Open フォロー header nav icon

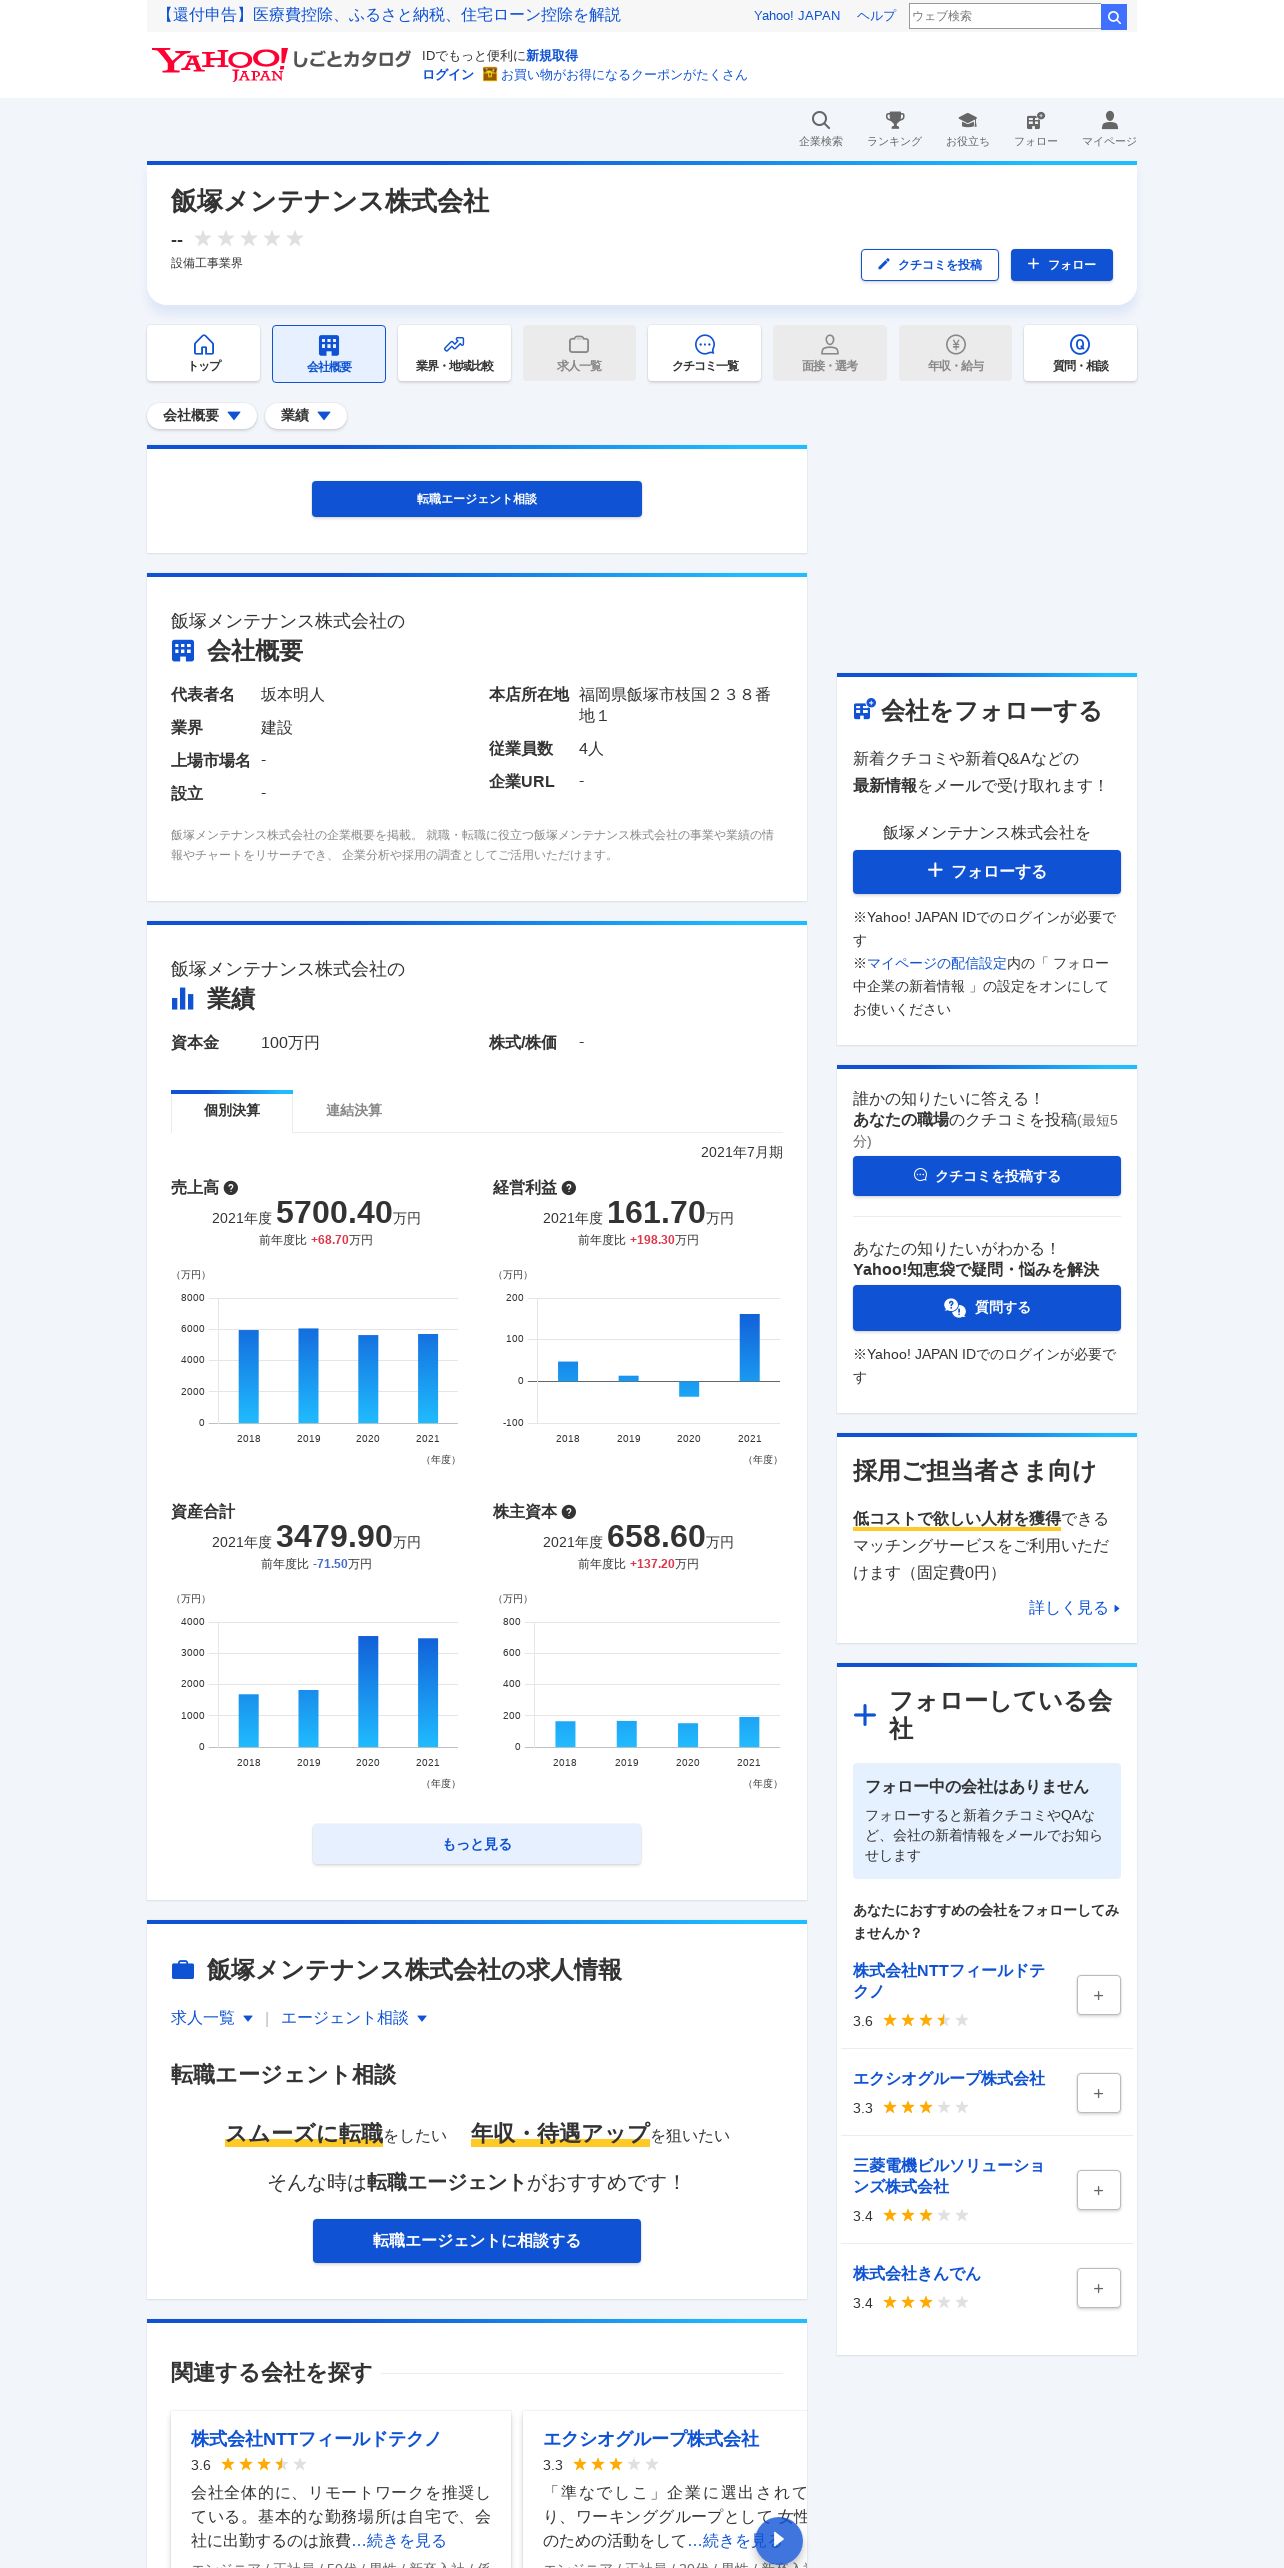(1035, 128)
